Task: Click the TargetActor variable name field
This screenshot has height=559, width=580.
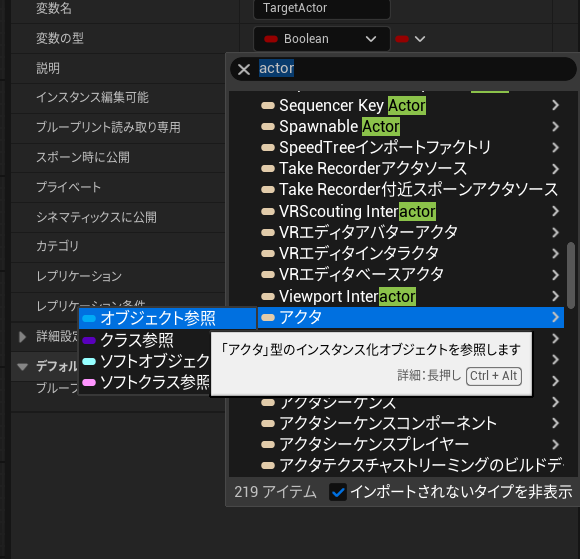Action: coord(322,8)
